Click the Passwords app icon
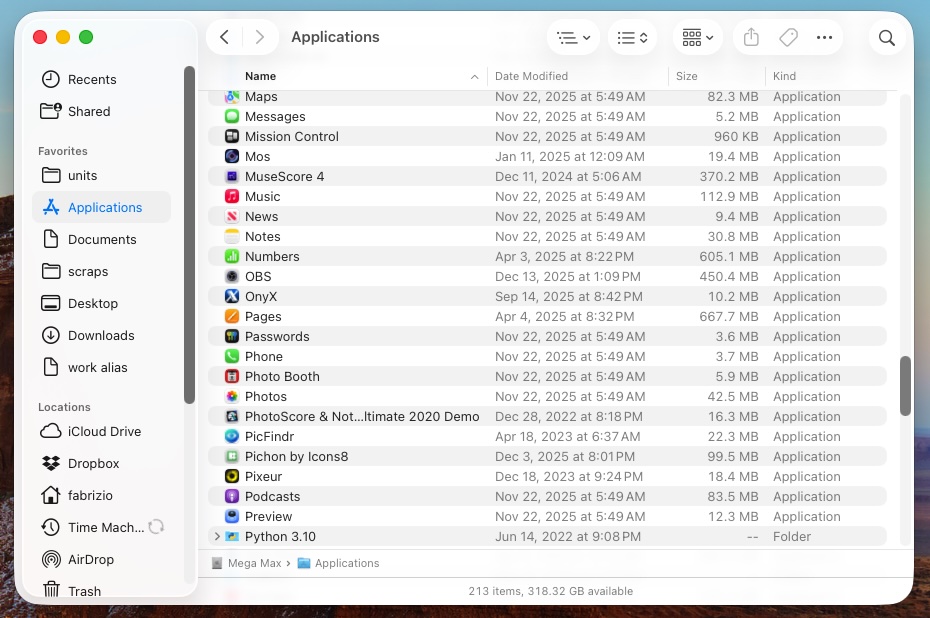This screenshot has width=930, height=618. (x=232, y=336)
